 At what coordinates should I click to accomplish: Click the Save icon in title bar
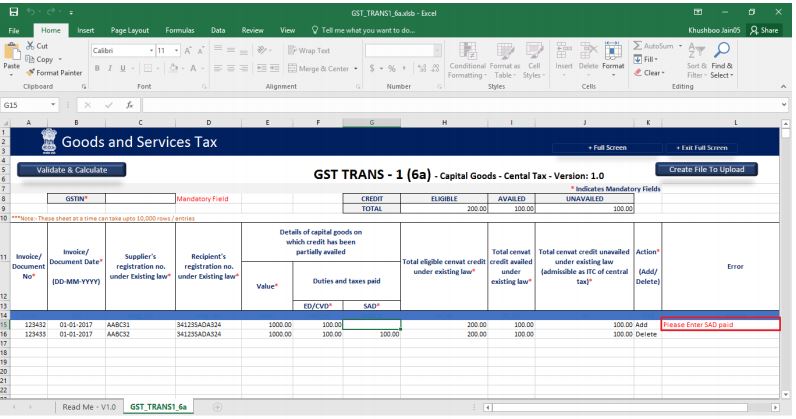pyautogui.click(x=11, y=12)
